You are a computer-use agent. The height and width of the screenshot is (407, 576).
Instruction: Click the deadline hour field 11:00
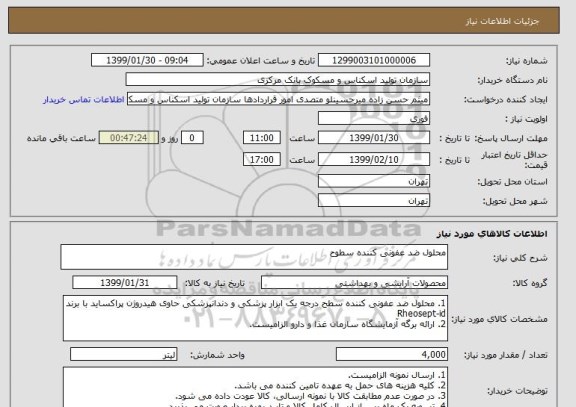click(262, 138)
